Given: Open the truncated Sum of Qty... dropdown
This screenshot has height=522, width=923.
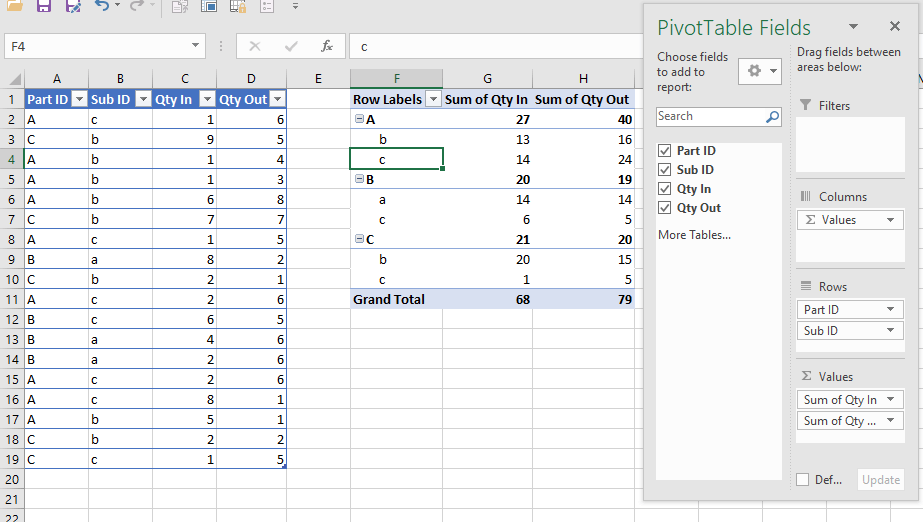Looking at the screenshot, I should pyautogui.click(x=891, y=421).
